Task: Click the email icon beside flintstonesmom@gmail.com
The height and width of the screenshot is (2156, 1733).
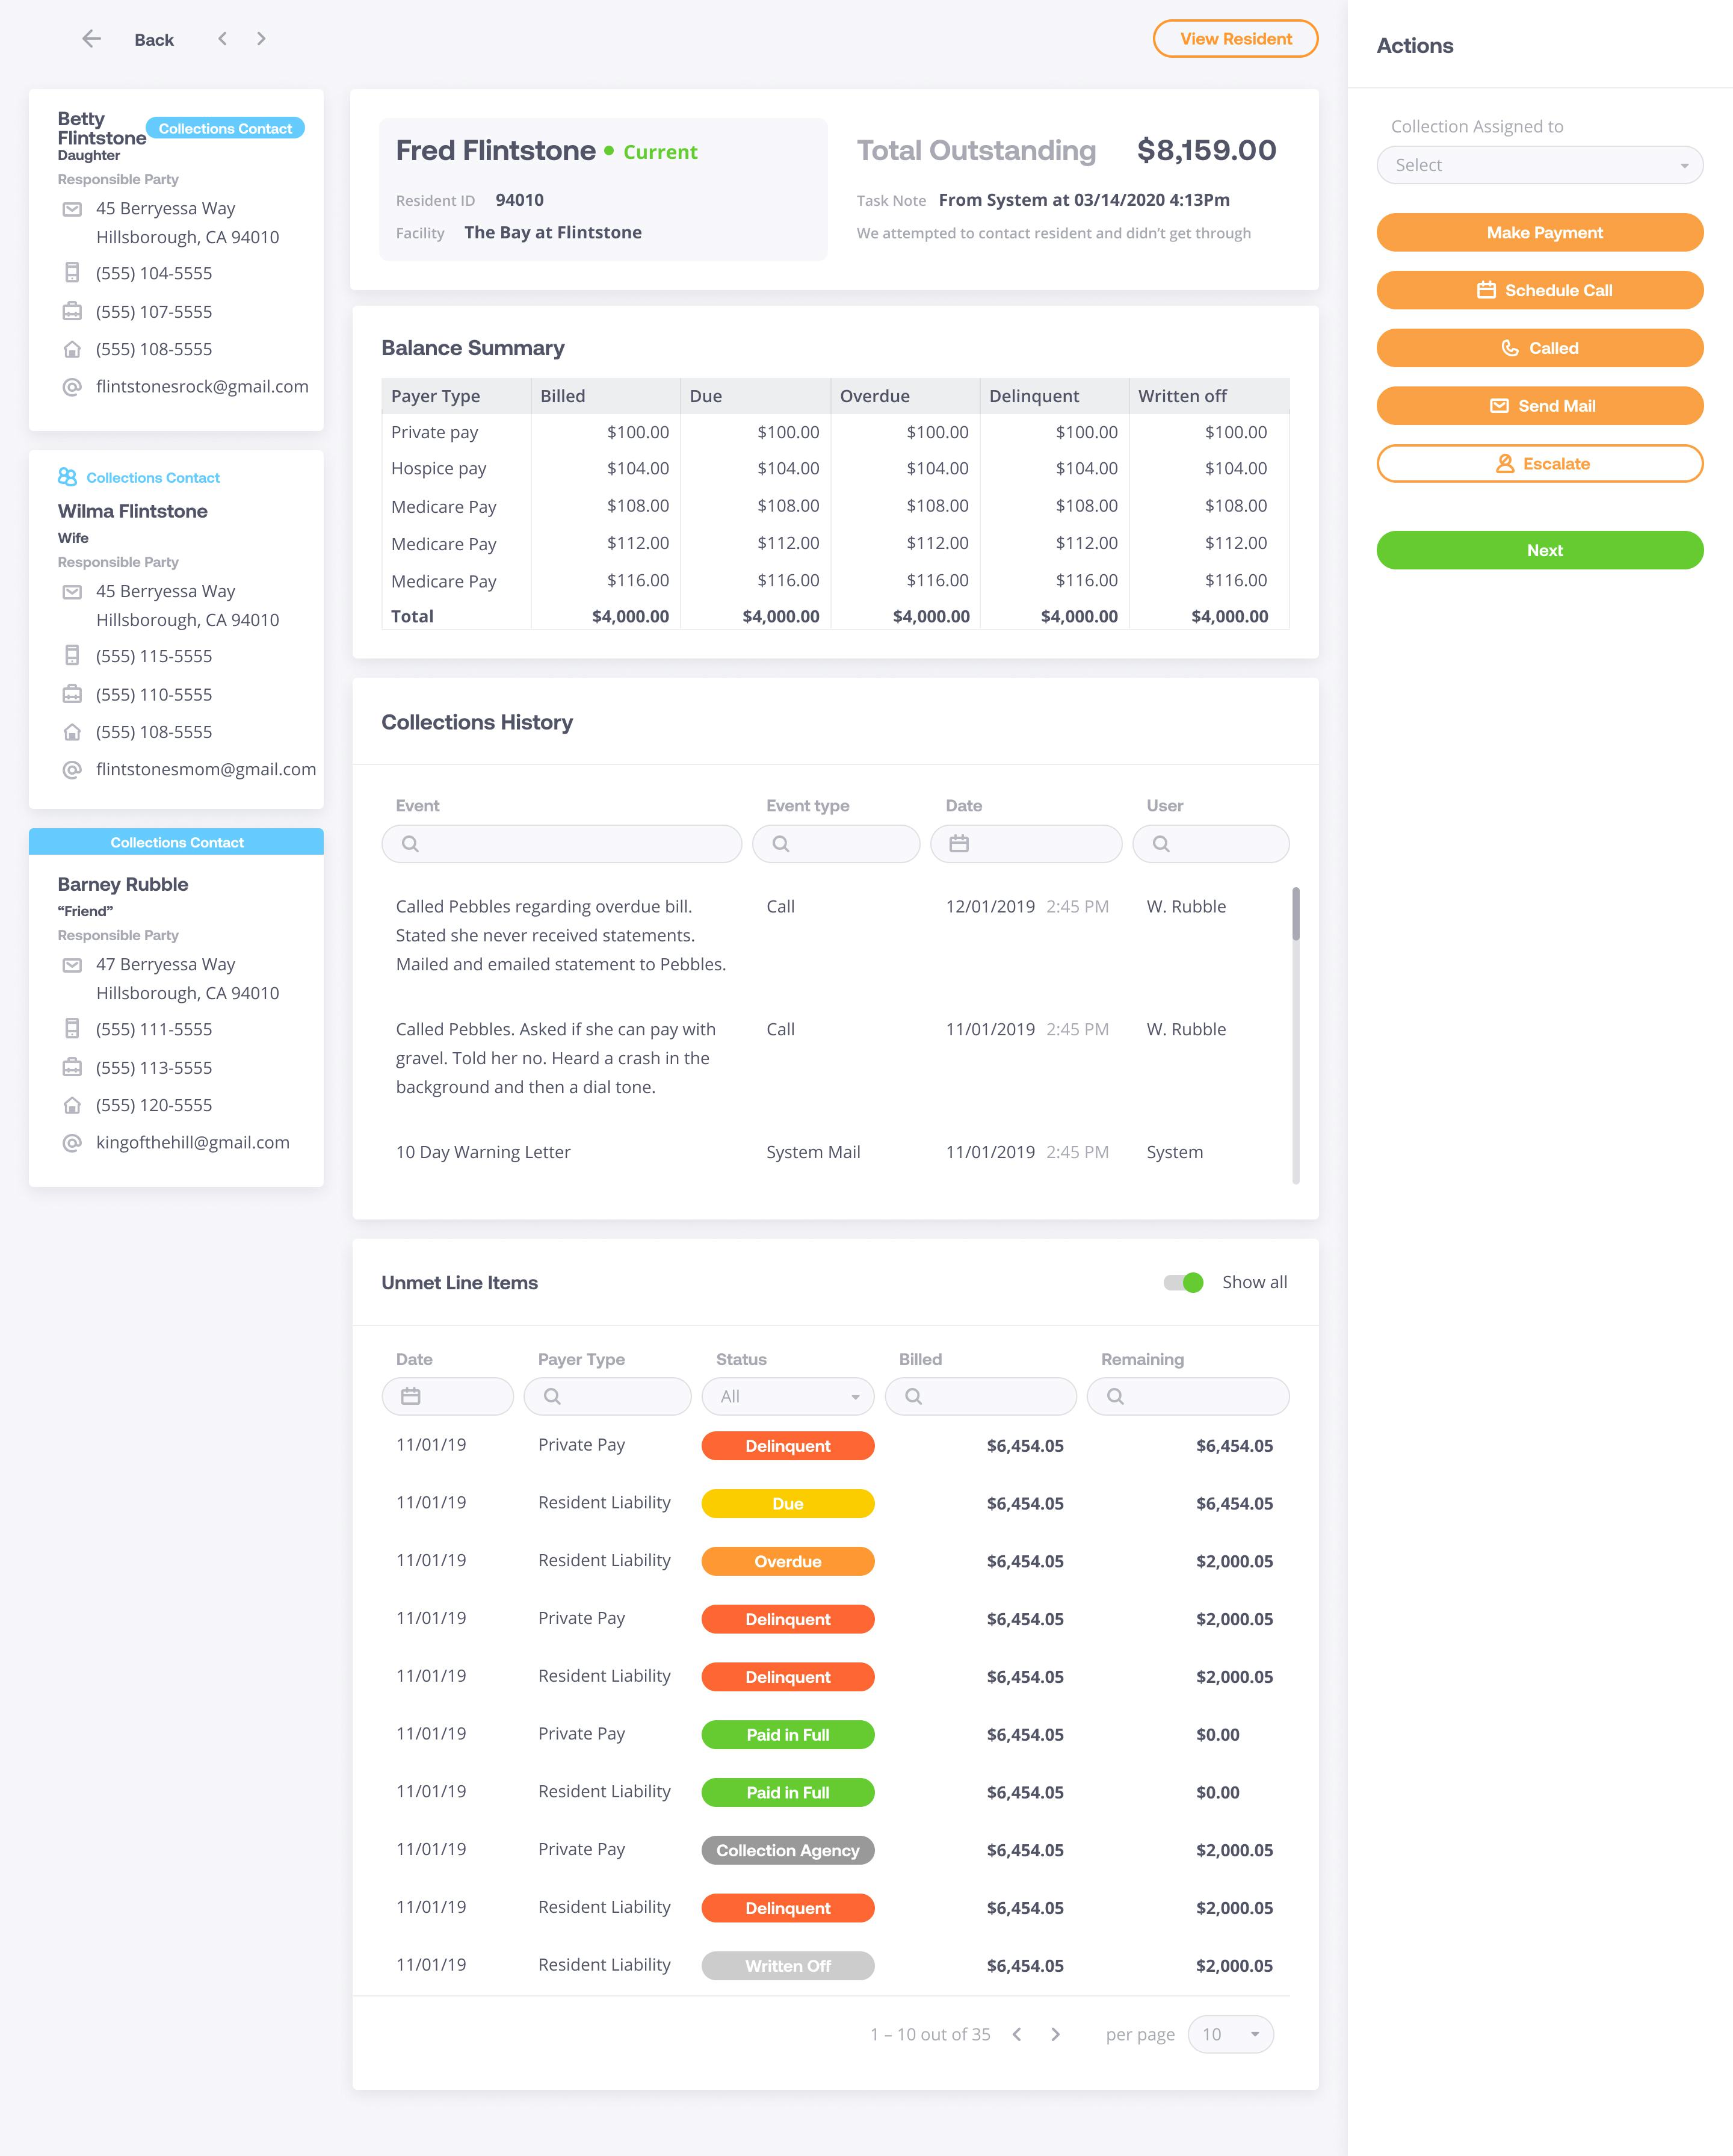Action: (71, 769)
